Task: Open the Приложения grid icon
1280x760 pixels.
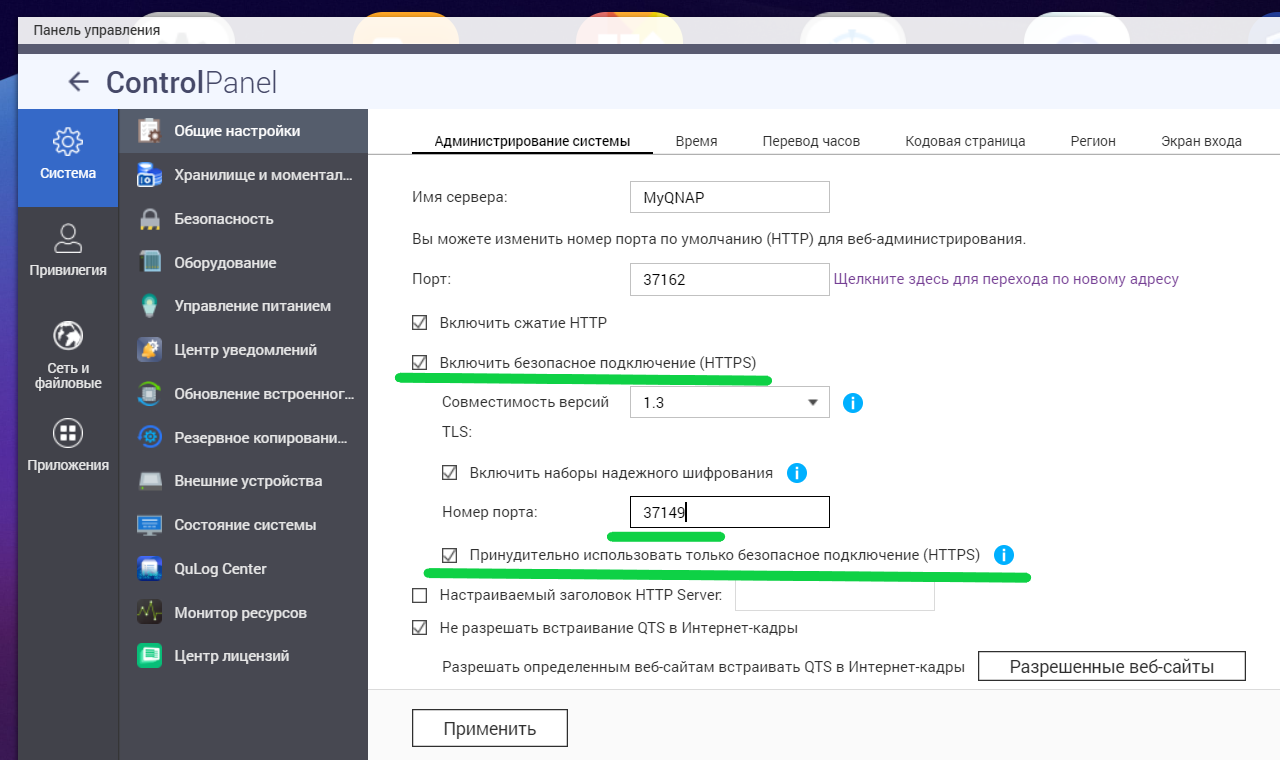Action: 68,433
